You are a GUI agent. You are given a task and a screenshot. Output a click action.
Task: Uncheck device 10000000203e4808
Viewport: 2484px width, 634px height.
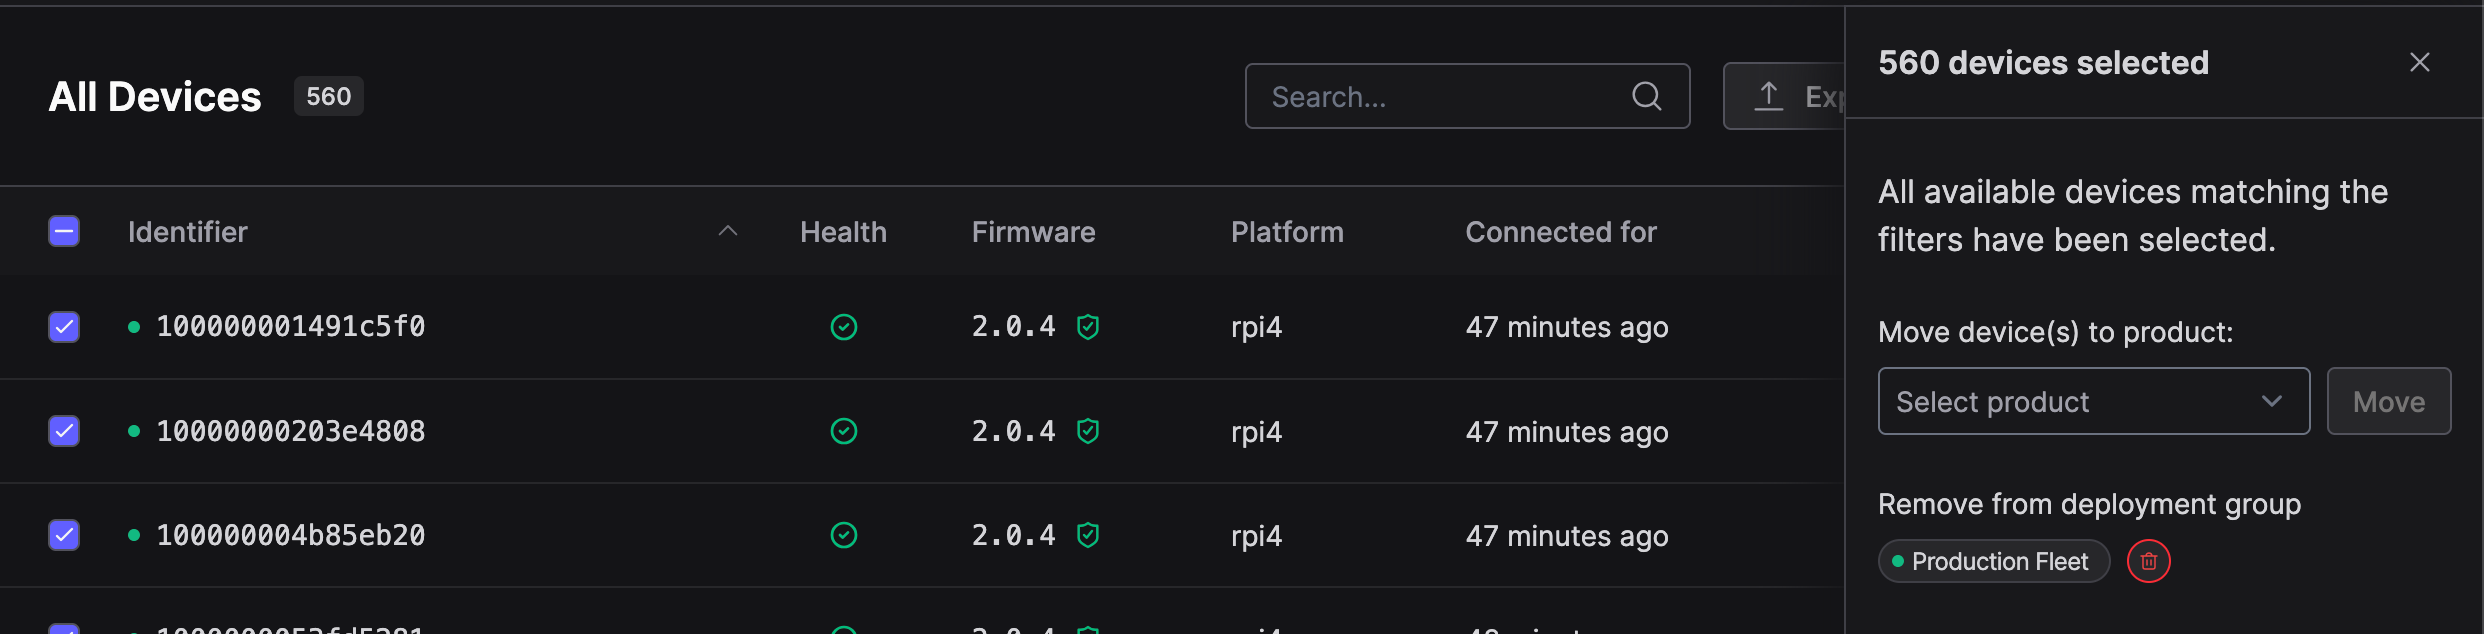pos(64,431)
